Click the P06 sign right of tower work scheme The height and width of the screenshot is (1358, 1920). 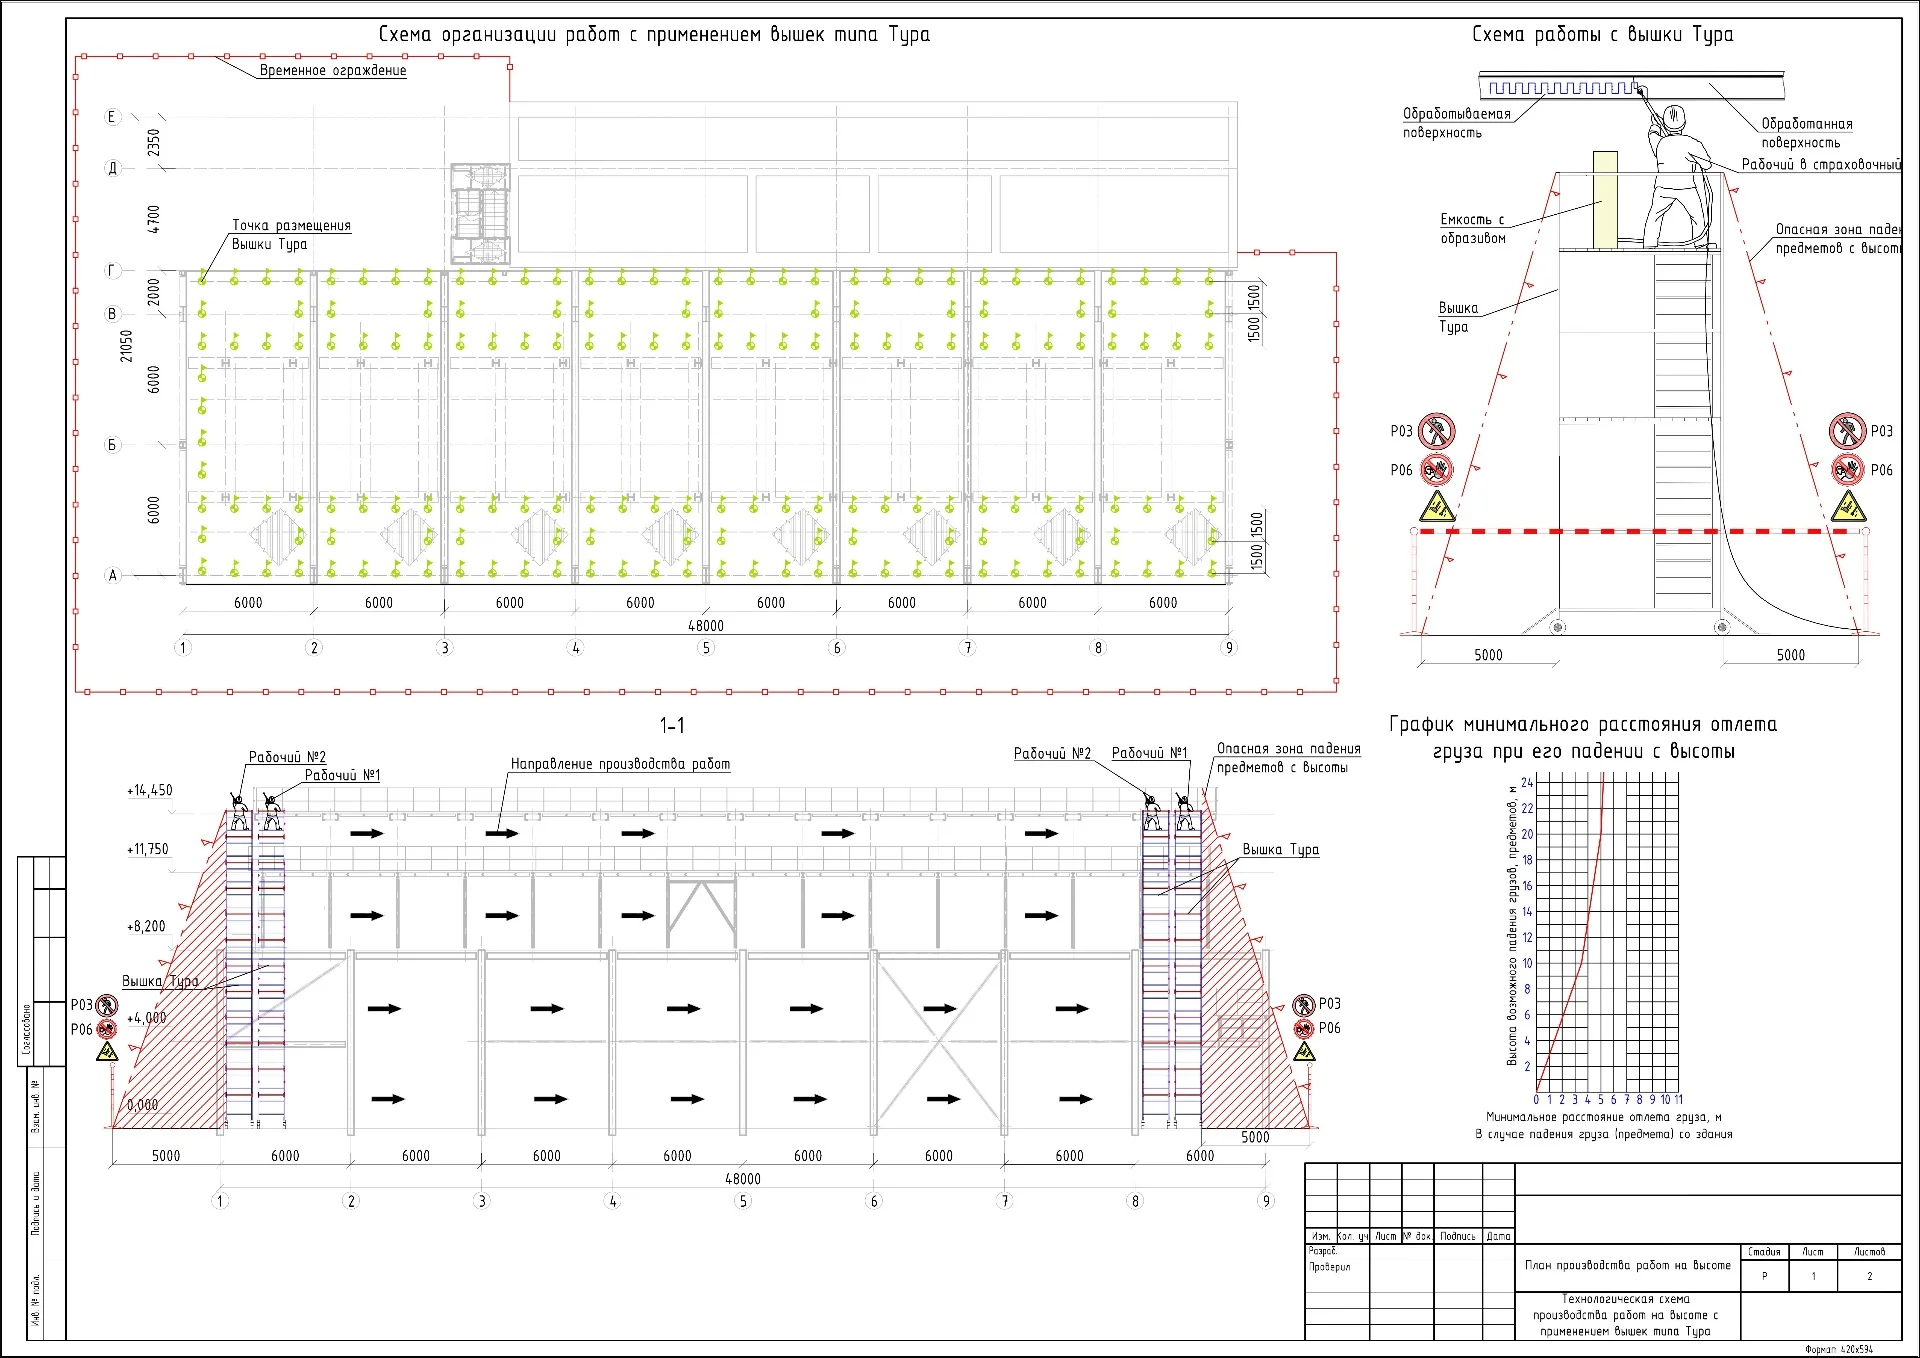pos(1847,469)
